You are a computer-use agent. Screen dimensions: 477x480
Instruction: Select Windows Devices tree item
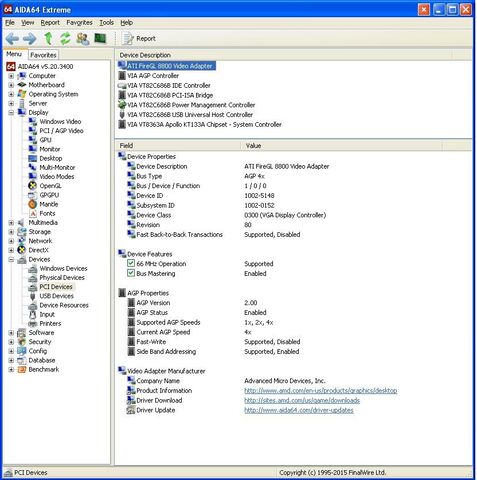[x=63, y=268]
